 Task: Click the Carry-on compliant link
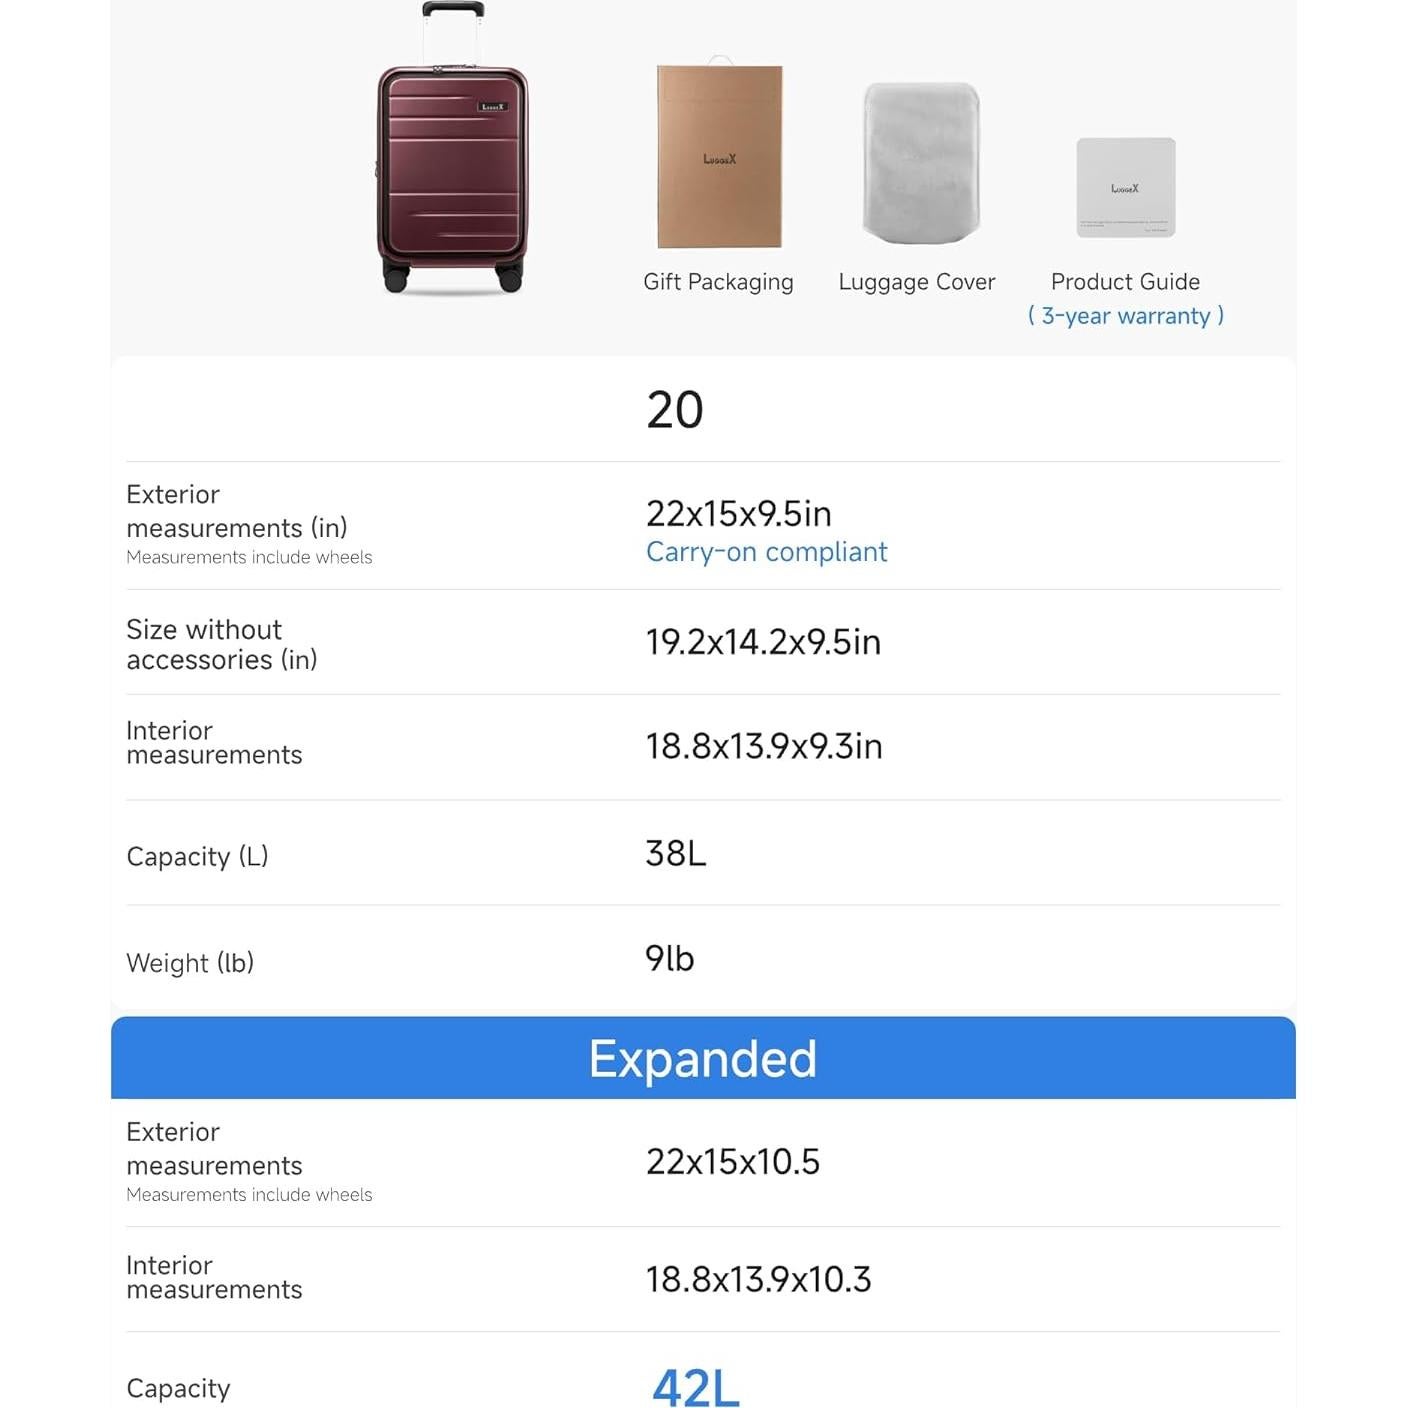pyautogui.click(x=766, y=552)
